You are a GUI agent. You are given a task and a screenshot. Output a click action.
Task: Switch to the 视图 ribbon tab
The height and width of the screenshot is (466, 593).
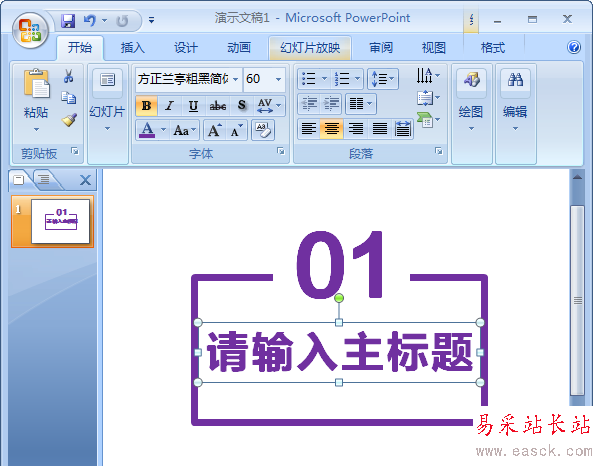coord(433,48)
